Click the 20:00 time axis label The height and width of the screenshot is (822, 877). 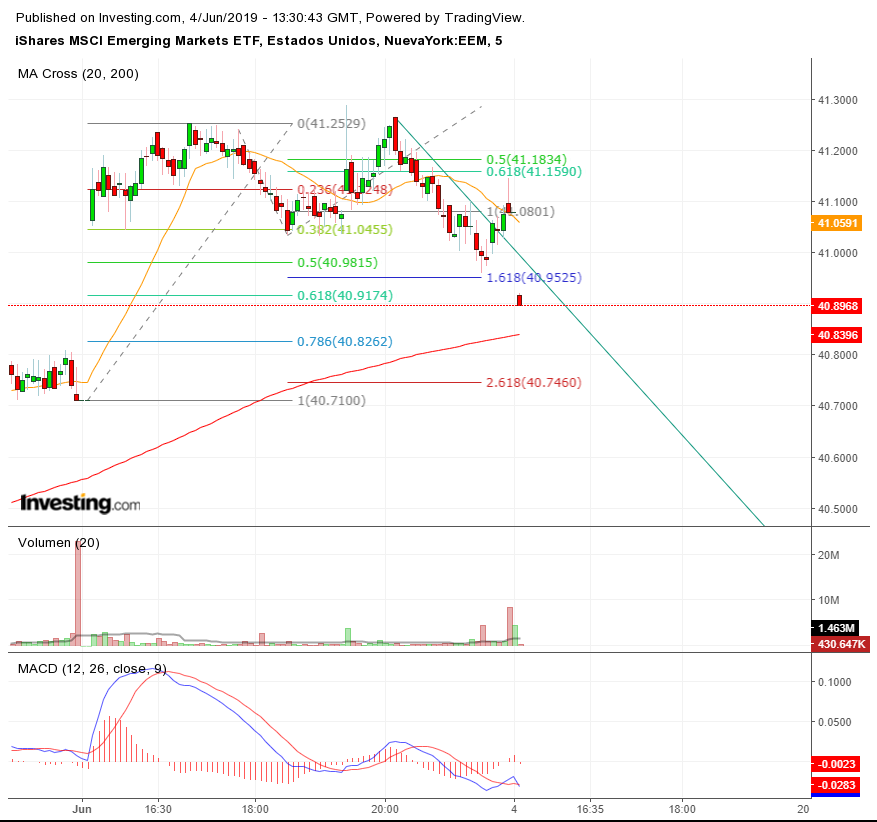385,809
